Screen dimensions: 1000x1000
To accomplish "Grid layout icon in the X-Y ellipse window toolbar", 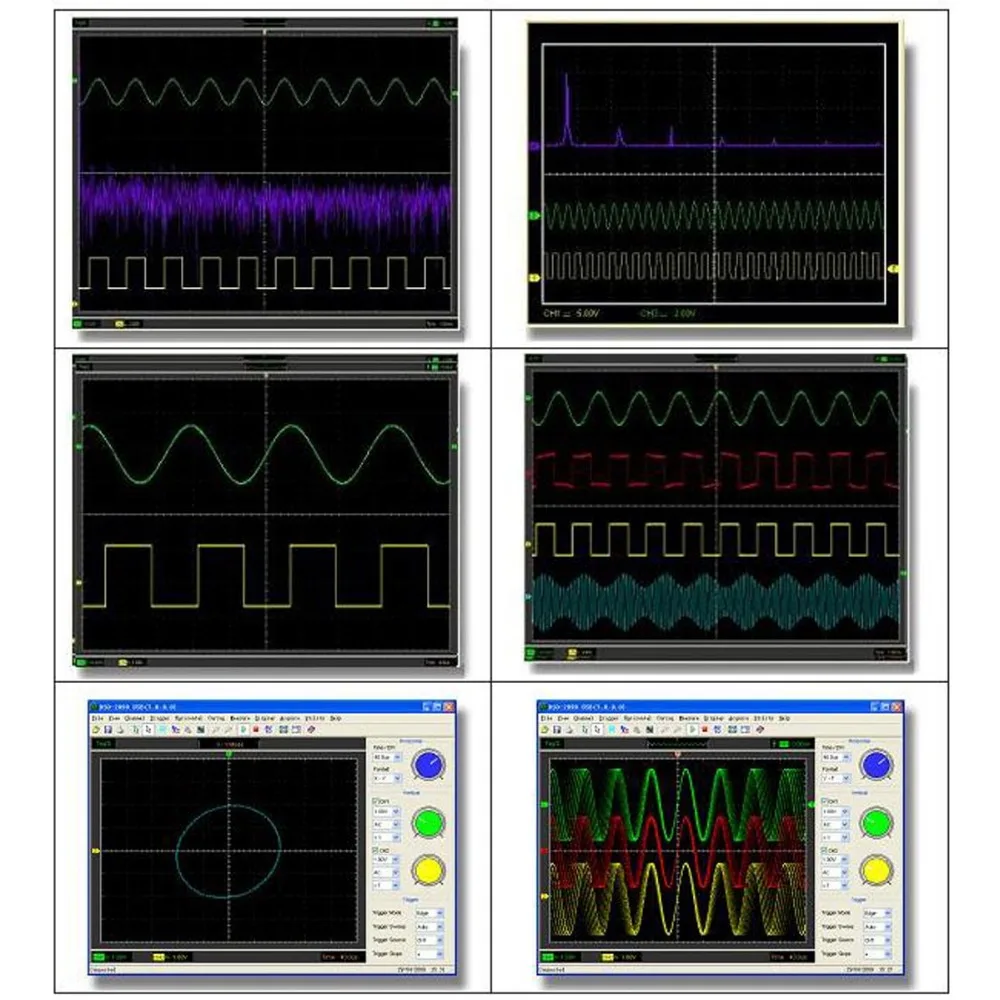I will [283, 730].
